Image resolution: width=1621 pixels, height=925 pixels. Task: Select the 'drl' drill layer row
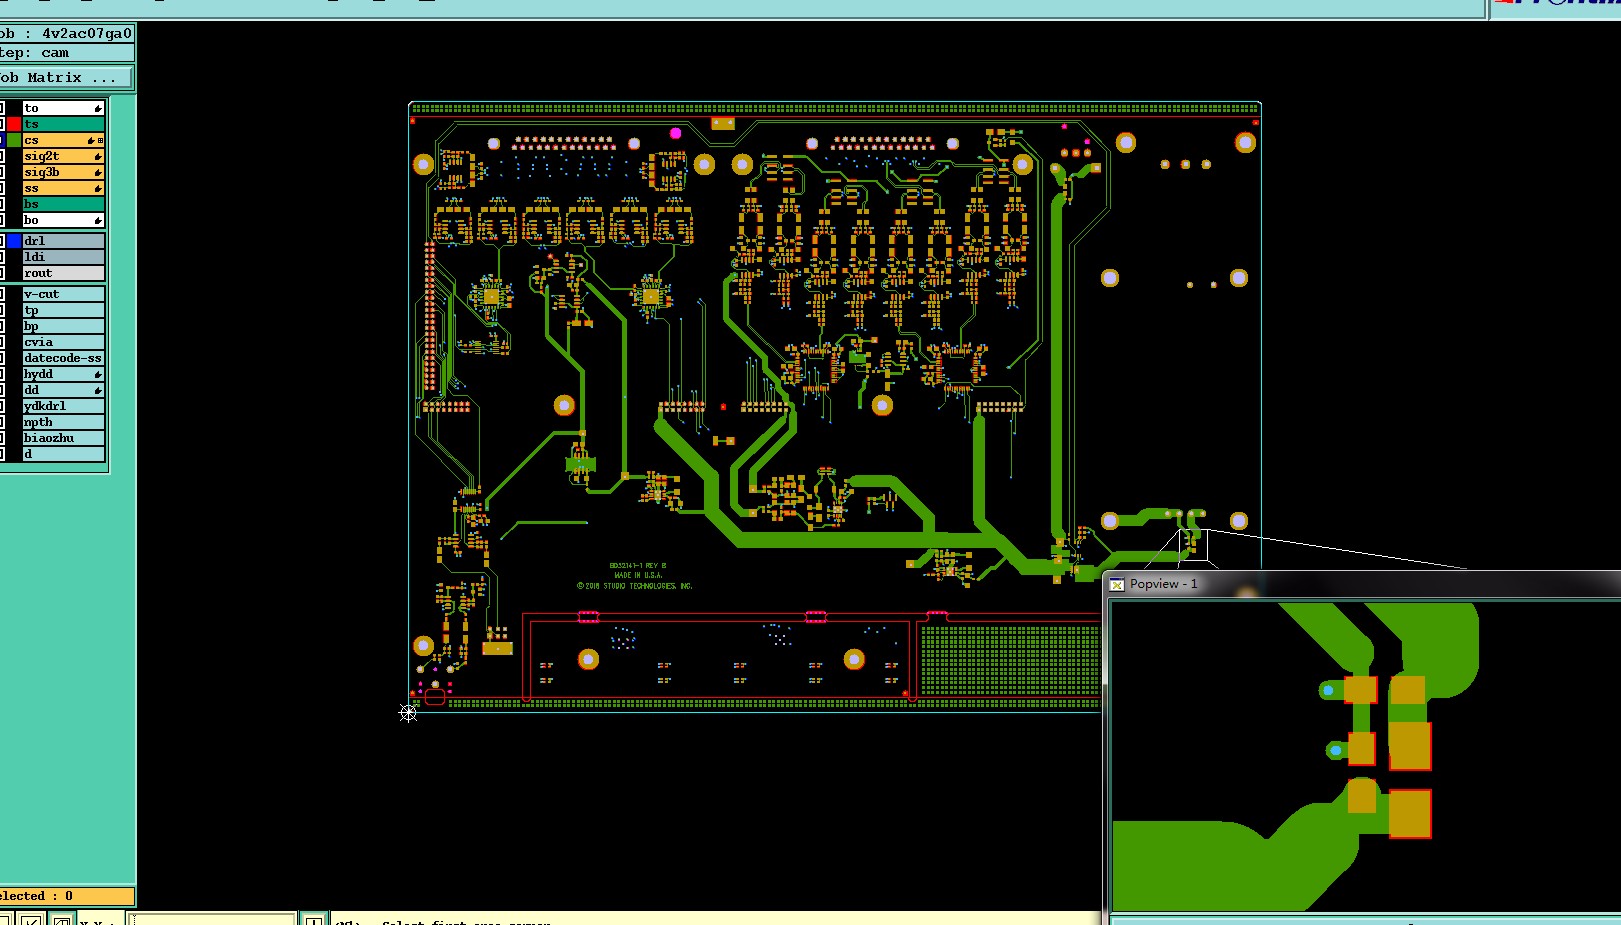tap(63, 241)
